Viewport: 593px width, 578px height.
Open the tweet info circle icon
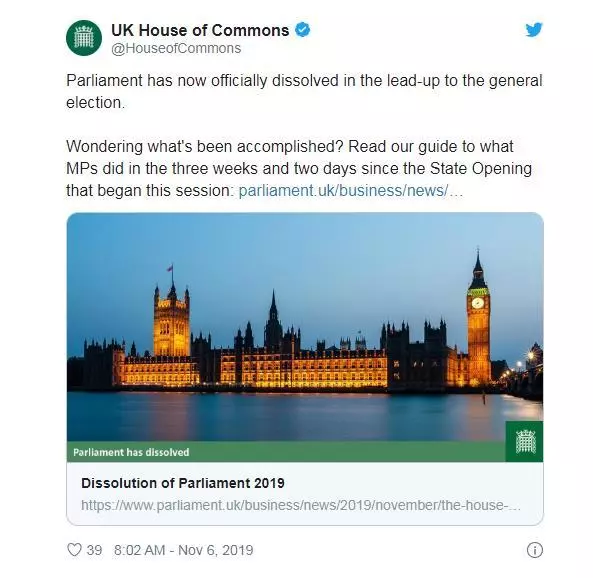coord(535,550)
